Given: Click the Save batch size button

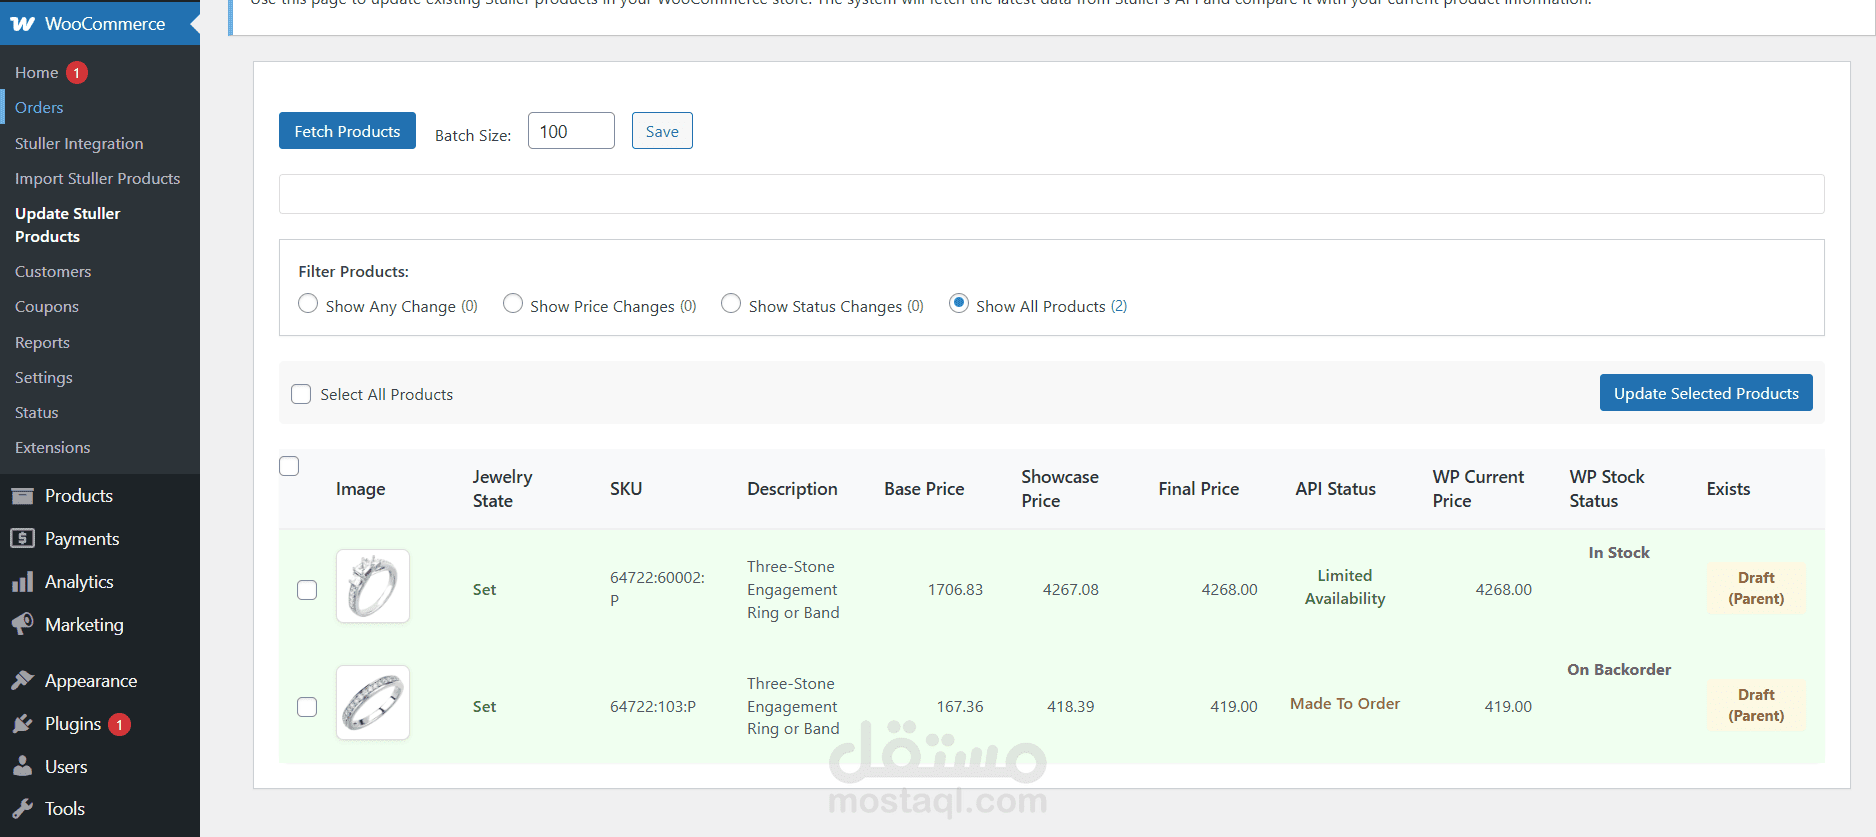Looking at the screenshot, I should point(662,131).
